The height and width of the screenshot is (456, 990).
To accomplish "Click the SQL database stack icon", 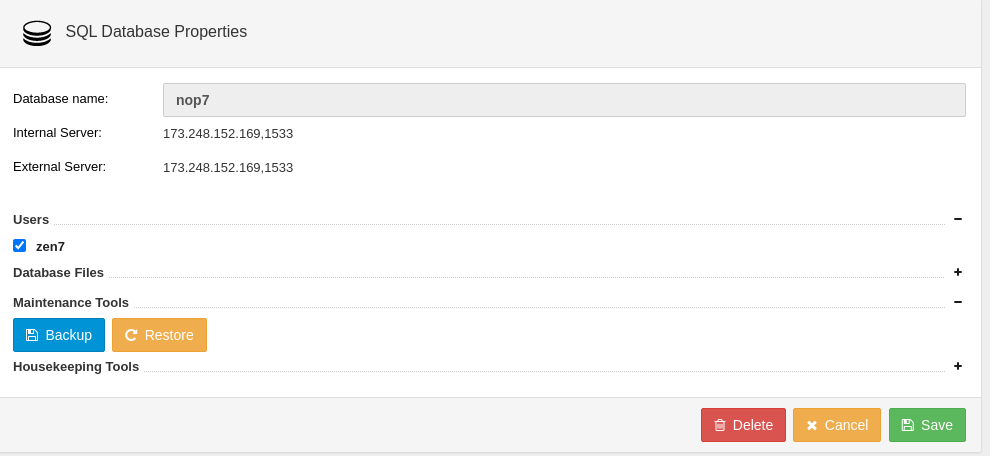I will [x=37, y=33].
